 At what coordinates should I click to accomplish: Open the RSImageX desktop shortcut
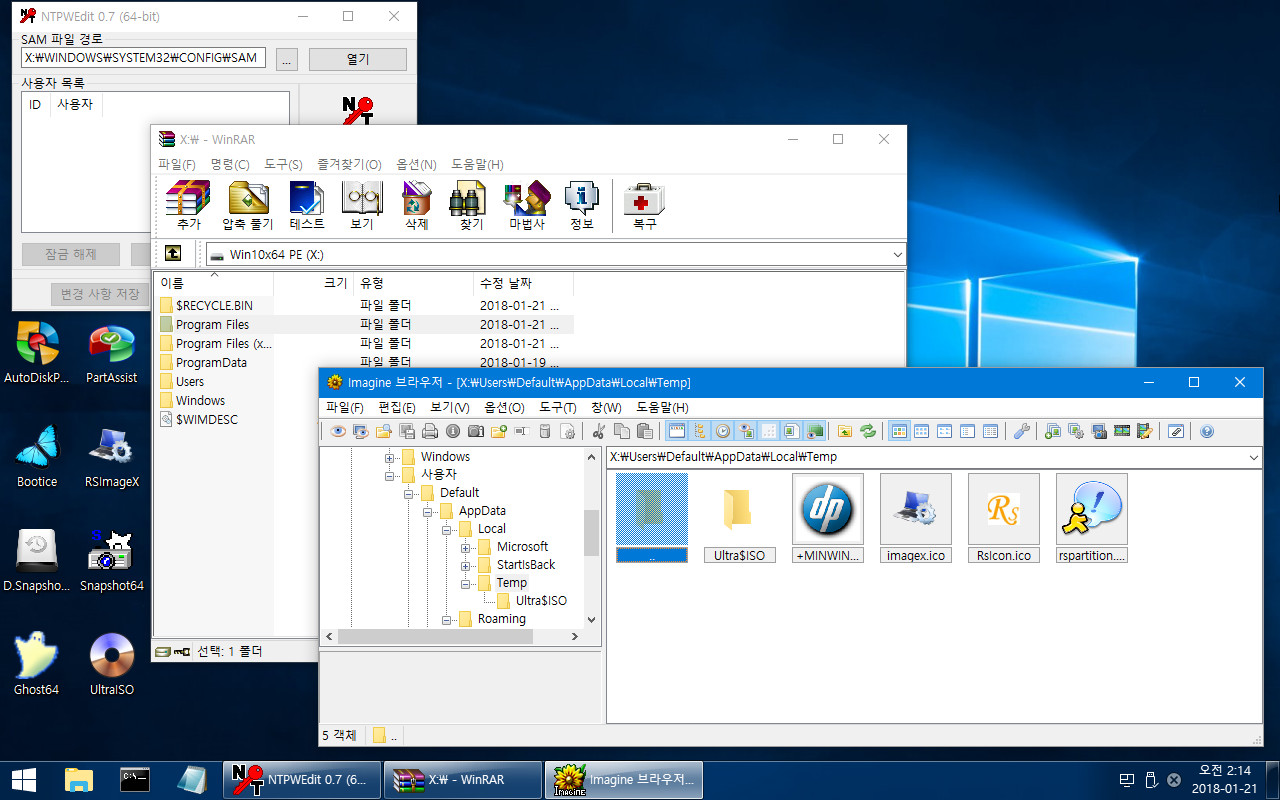[111, 457]
